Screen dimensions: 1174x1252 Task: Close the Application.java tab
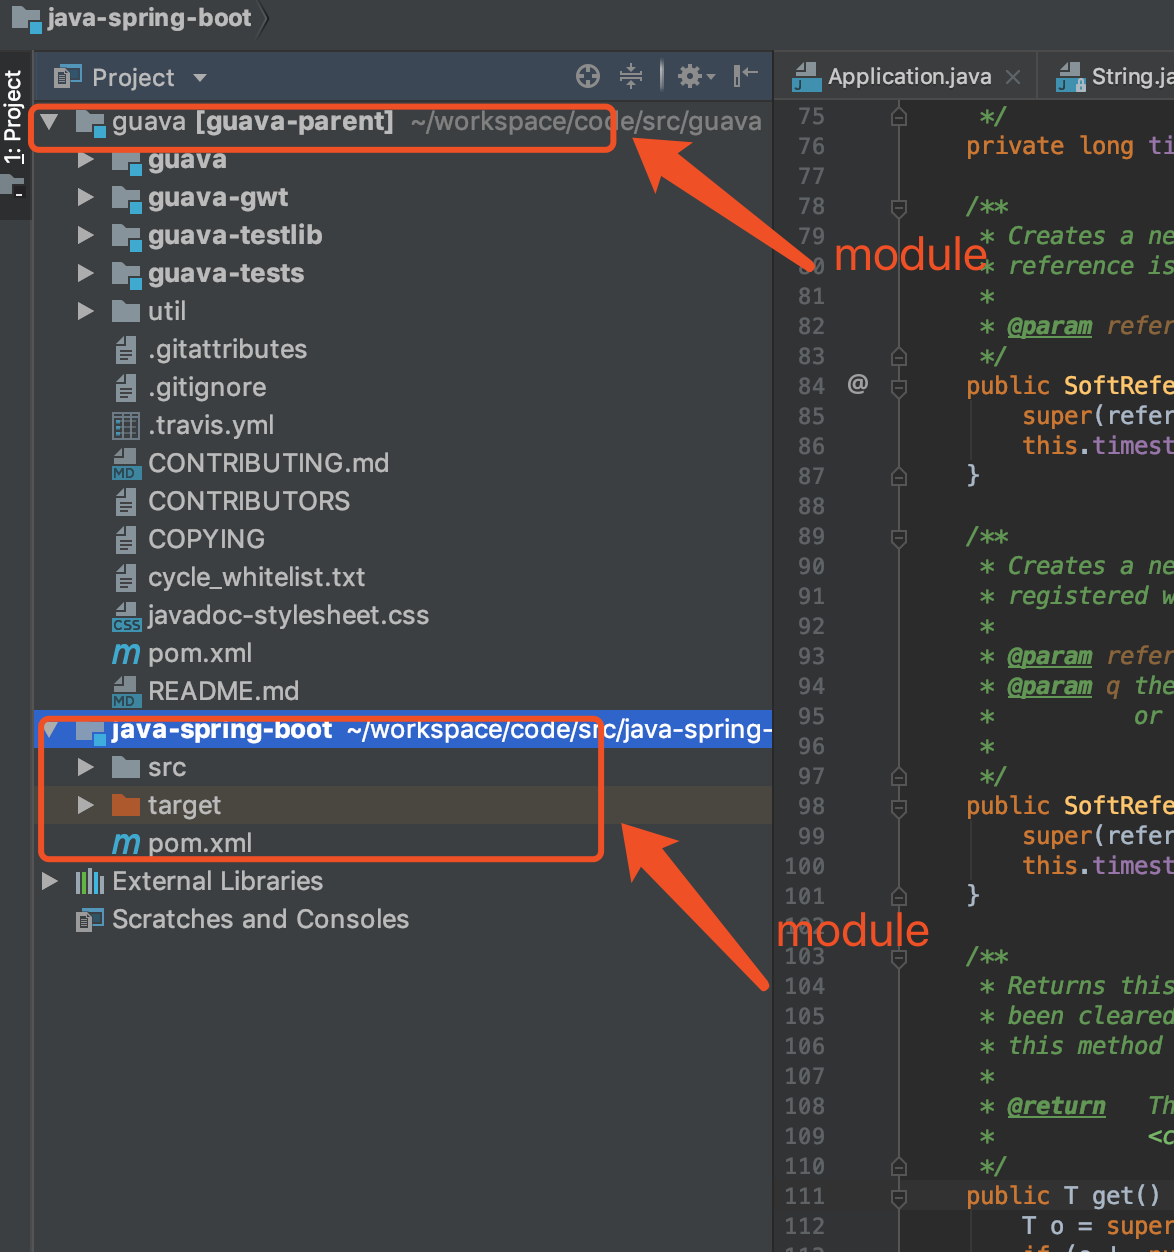1013,77
